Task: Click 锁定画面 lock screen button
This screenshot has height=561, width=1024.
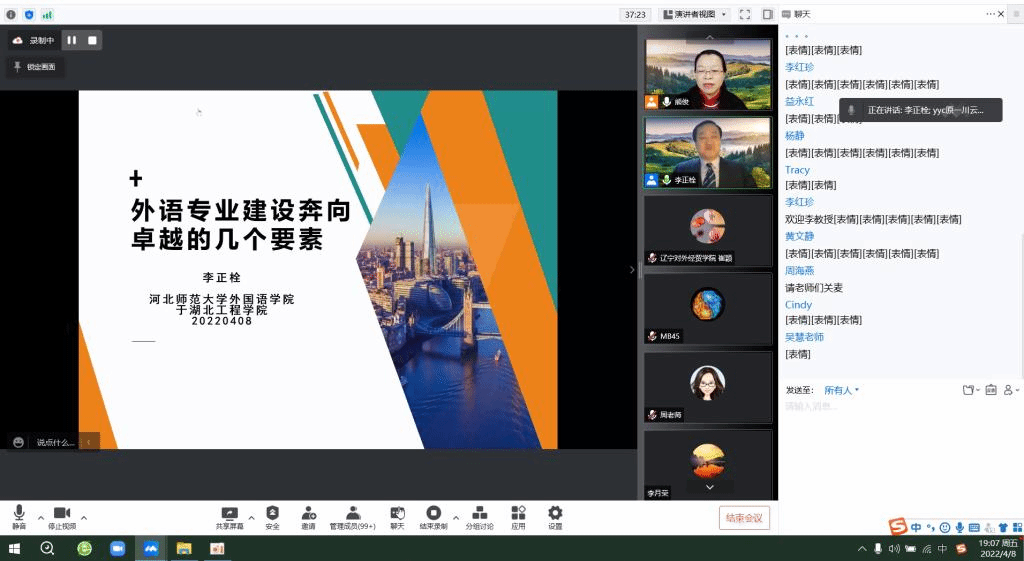Action: (x=36, y=67)
